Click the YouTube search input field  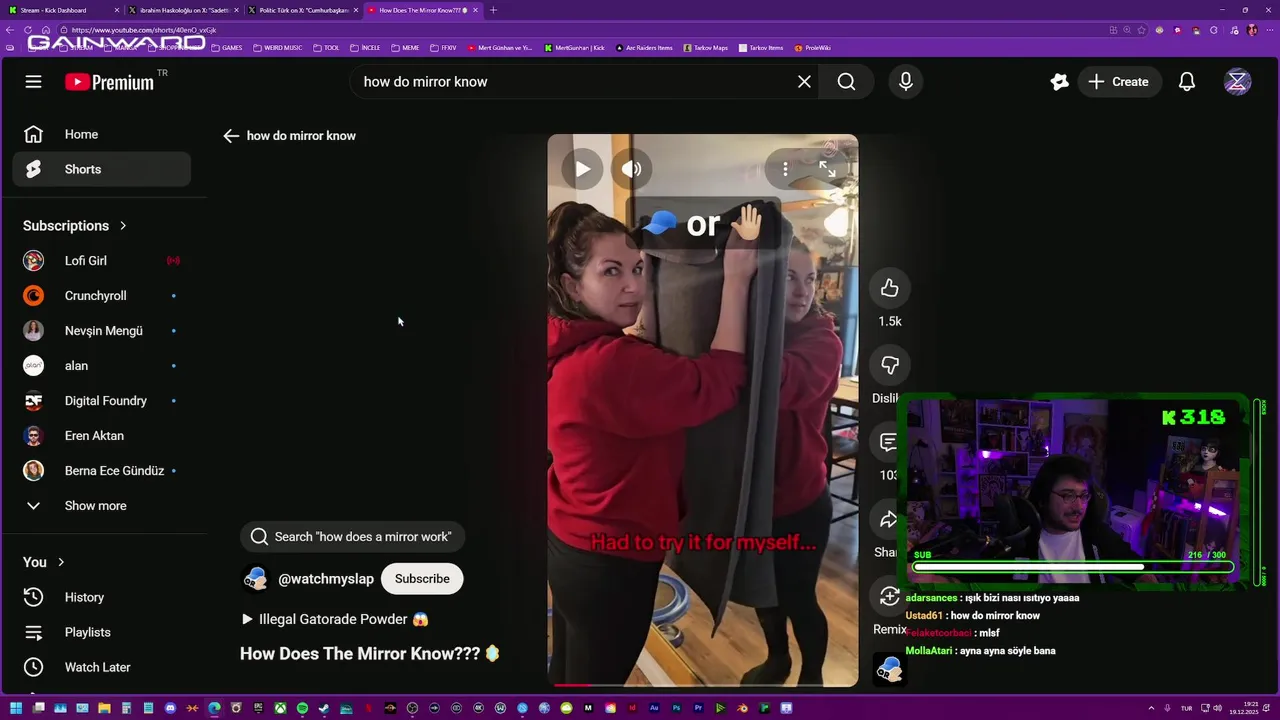(x=575, y=82)
